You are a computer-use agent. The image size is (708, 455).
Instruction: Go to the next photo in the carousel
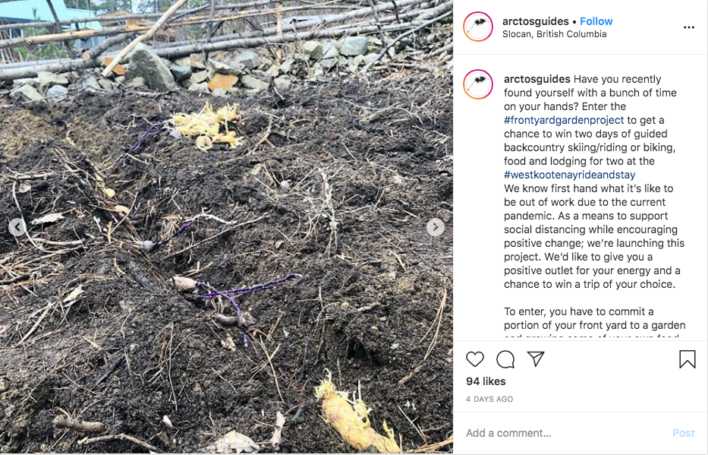(x=435, y=227)
